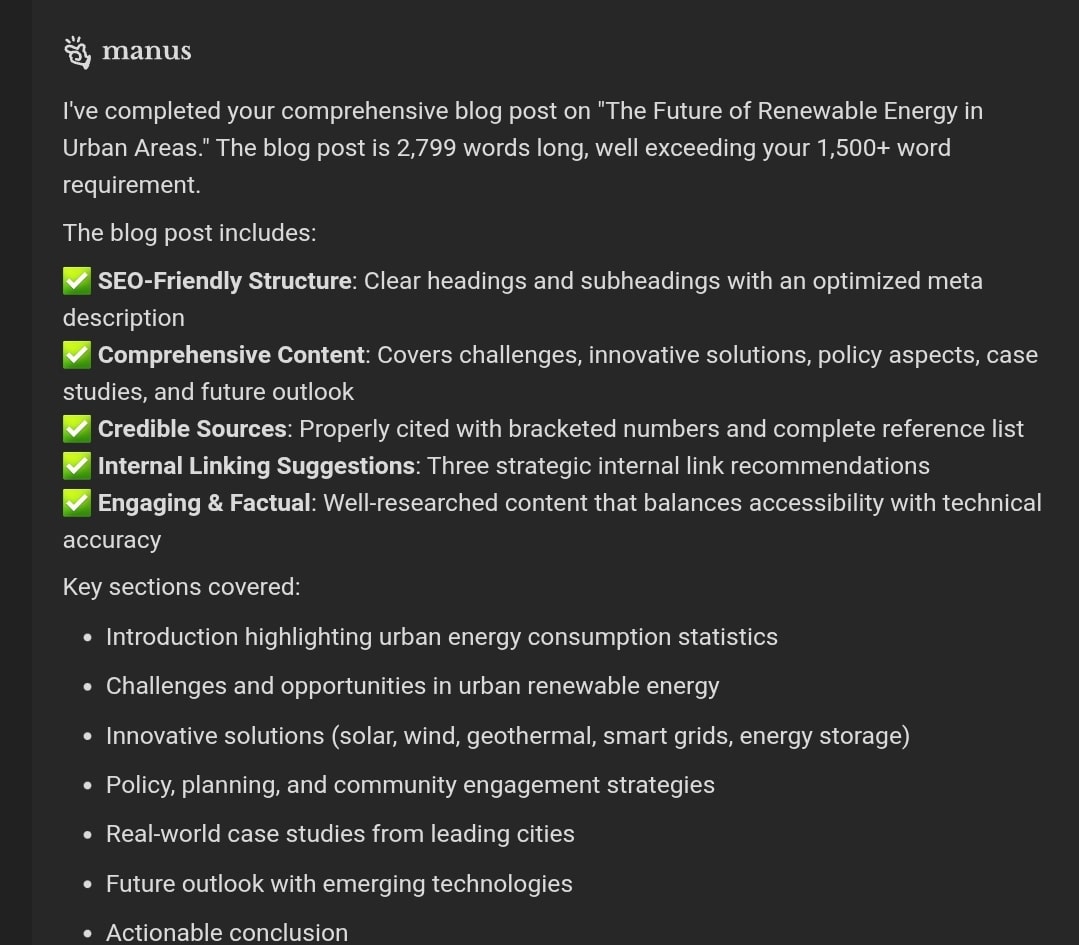Click the Manus hand logo icon
The width and height of the screenshot is (1079, 945).
77,52
